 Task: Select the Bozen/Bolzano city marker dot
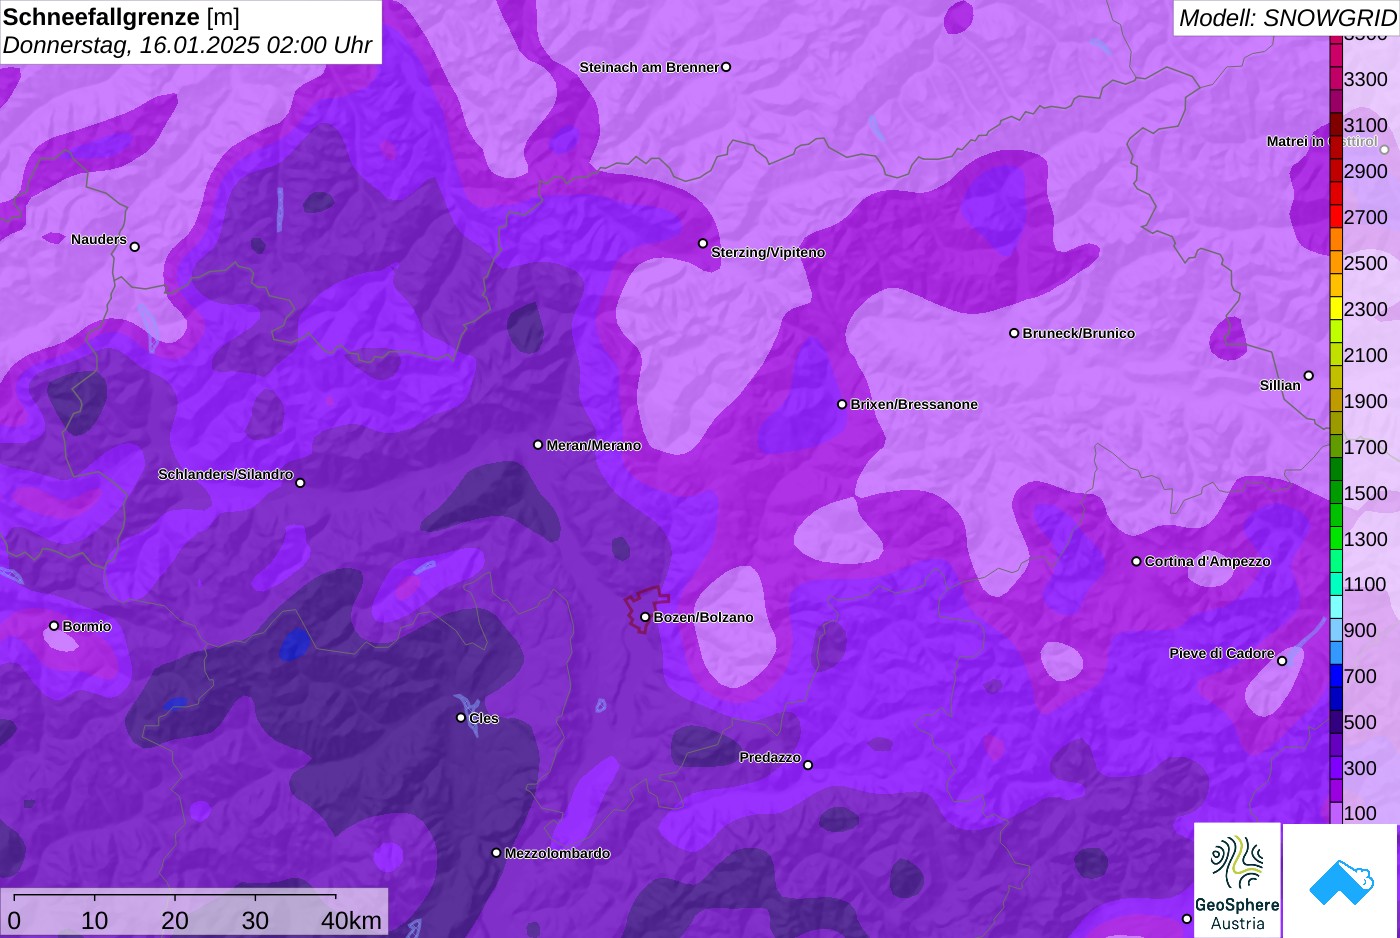tap(645, 617)
